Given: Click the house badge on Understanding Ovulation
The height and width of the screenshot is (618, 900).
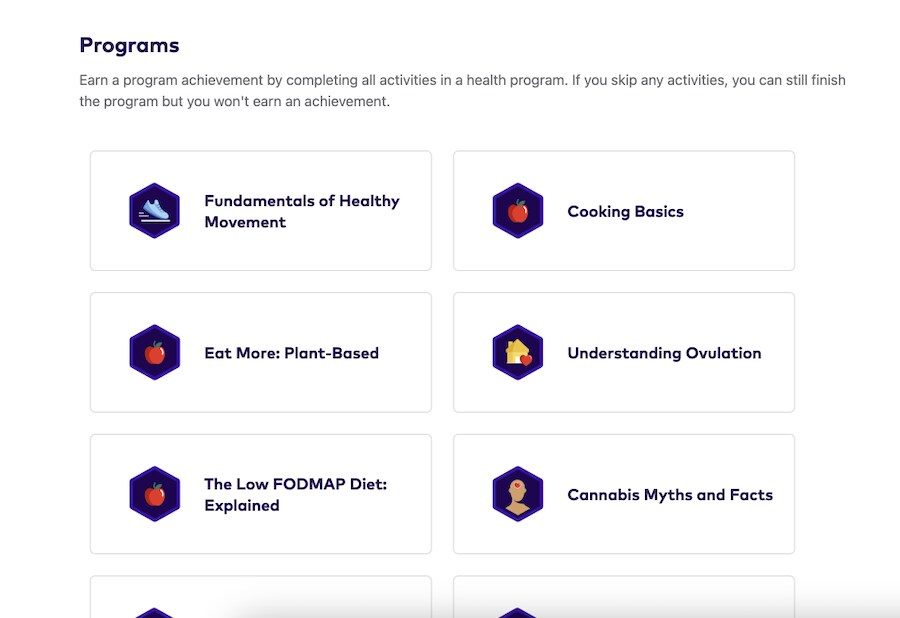Looking at the screenshot, I should (517, 352).
